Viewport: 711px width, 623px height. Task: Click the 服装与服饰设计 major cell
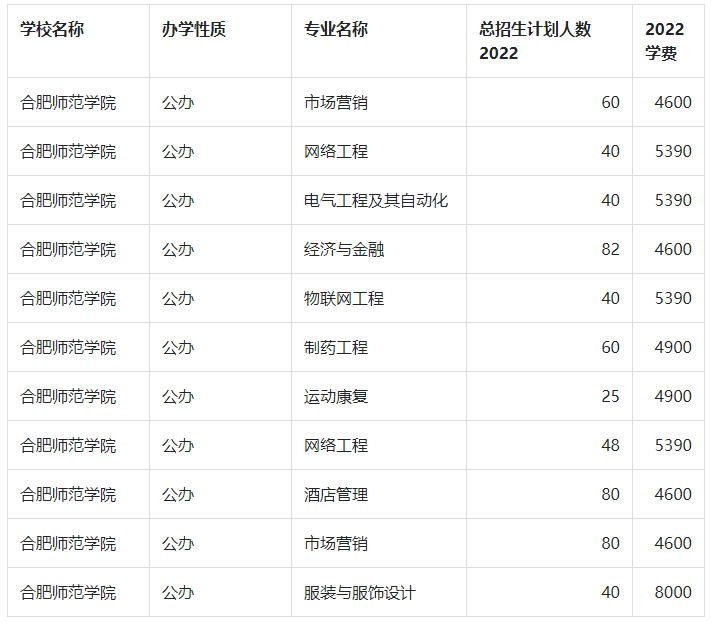click(360, 592)
